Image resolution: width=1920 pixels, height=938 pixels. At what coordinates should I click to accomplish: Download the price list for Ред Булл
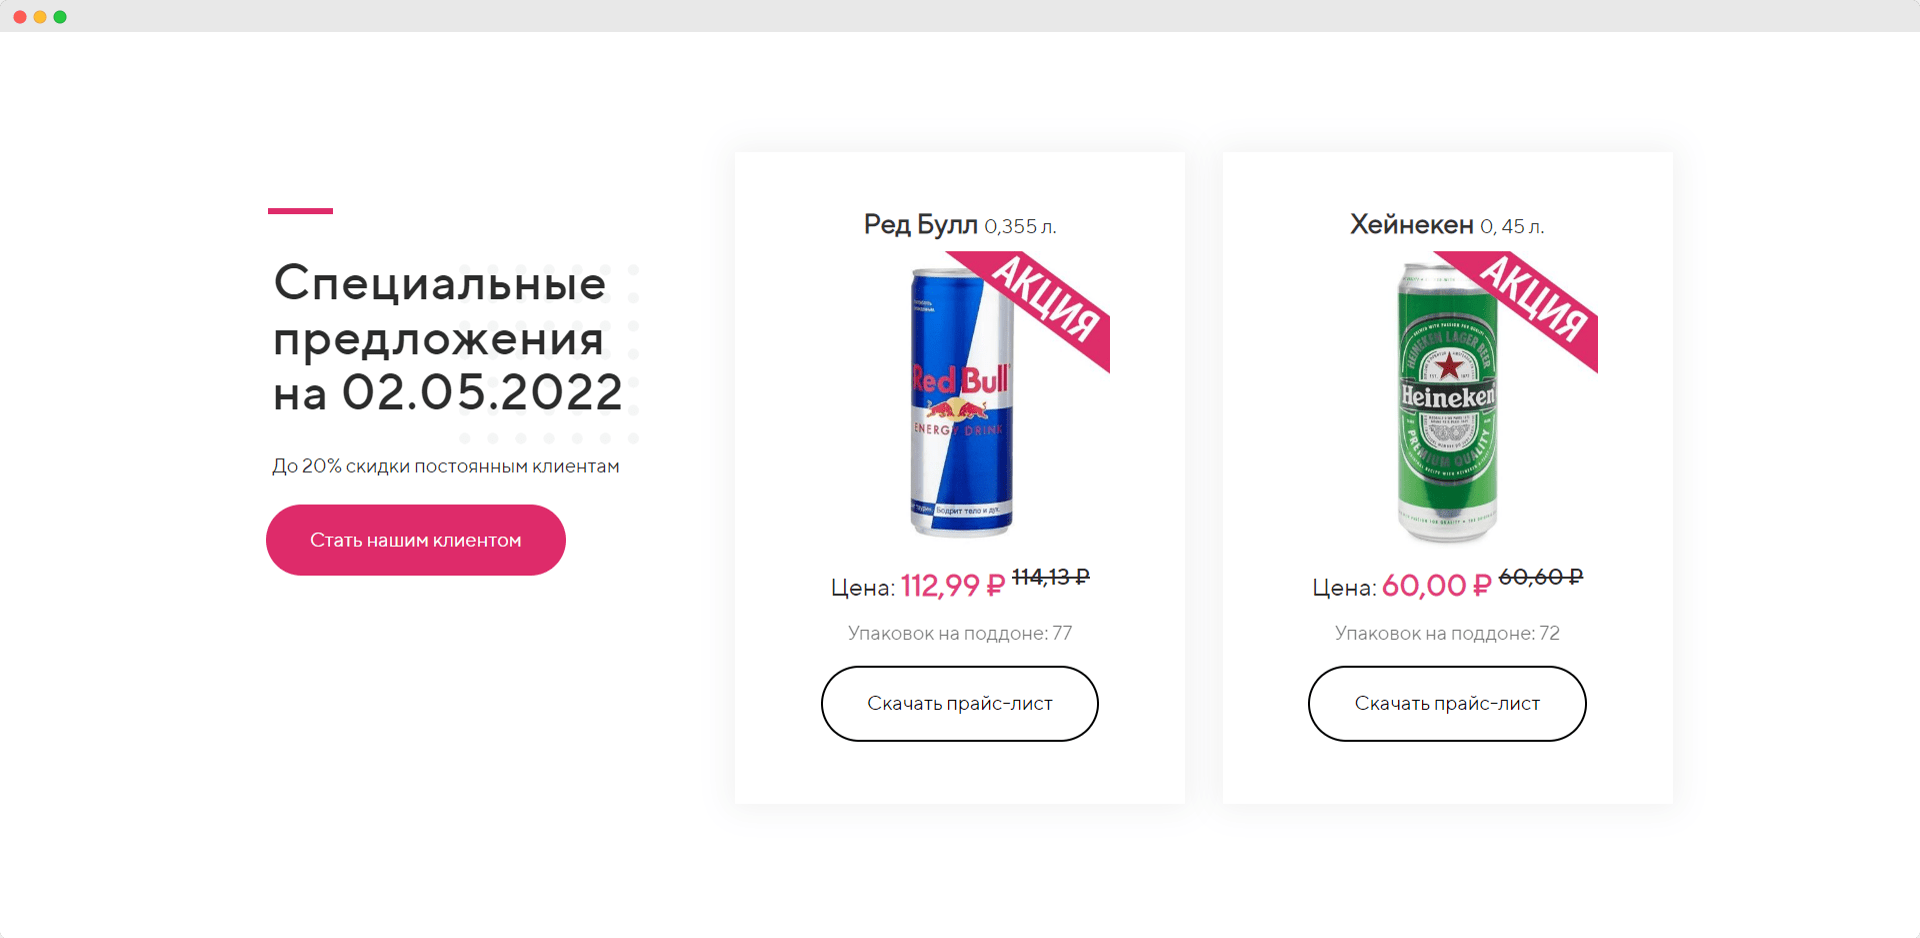pos(960,703)
